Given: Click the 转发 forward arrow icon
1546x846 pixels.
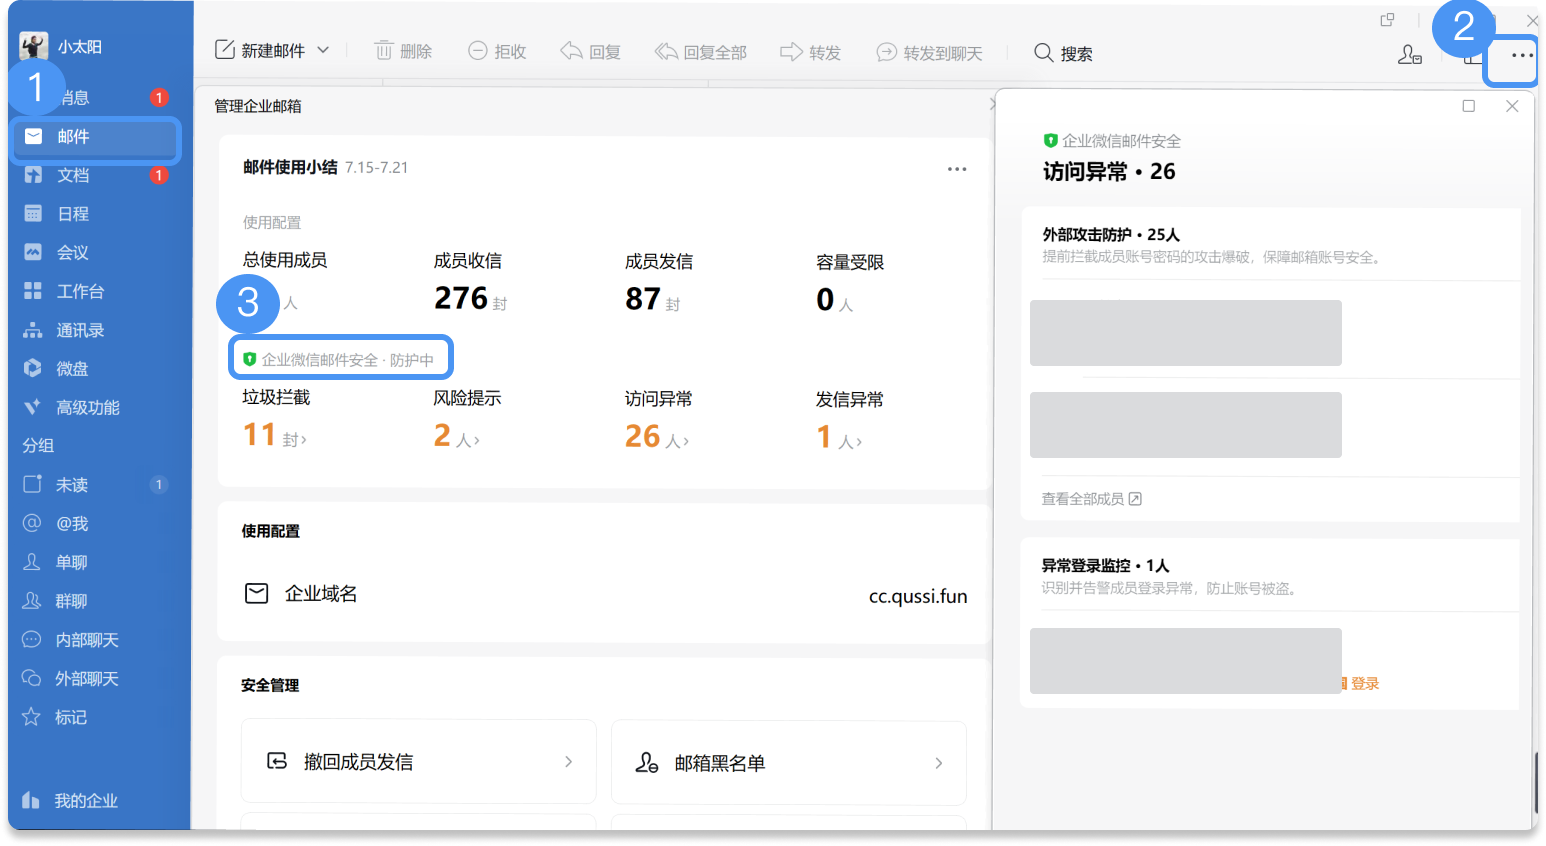Looking at the screenshot, I should point(791,51).
